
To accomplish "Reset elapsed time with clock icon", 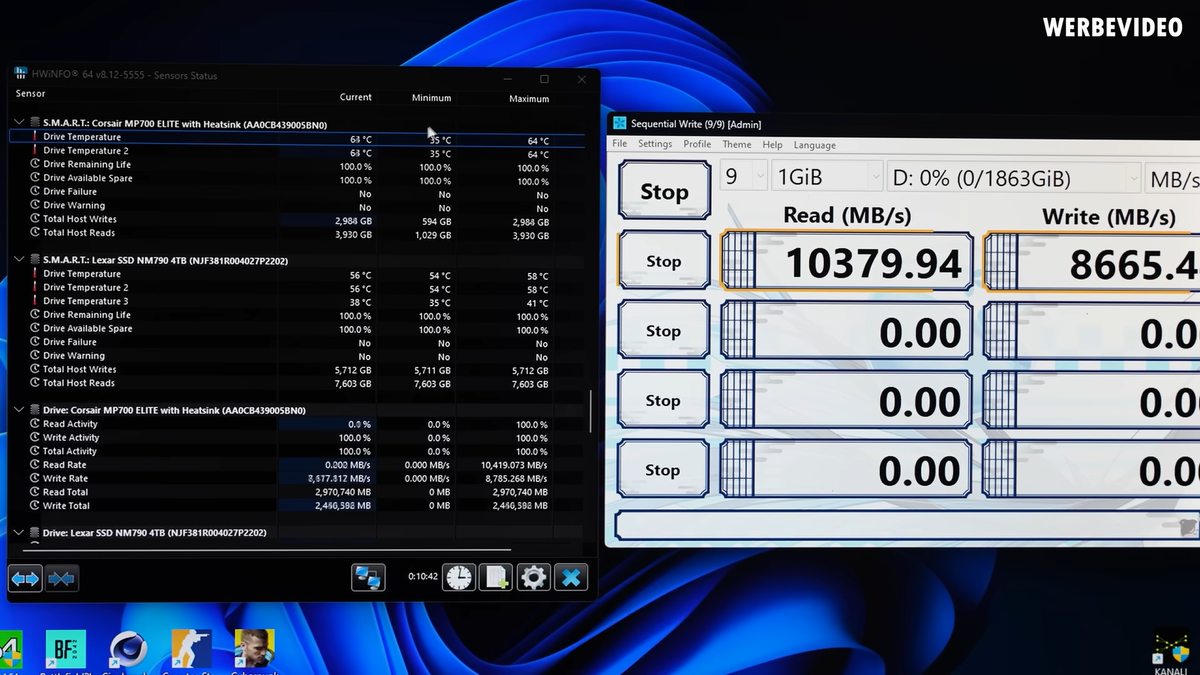I will click(x=459, y=577).
